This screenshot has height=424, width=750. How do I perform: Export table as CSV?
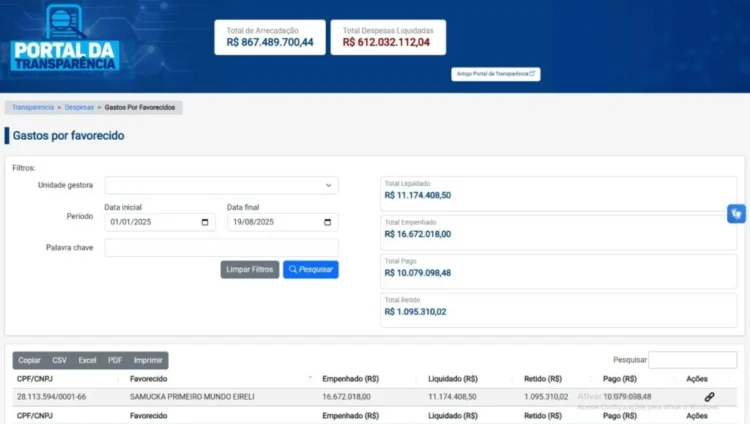click(x=60, y=360)
